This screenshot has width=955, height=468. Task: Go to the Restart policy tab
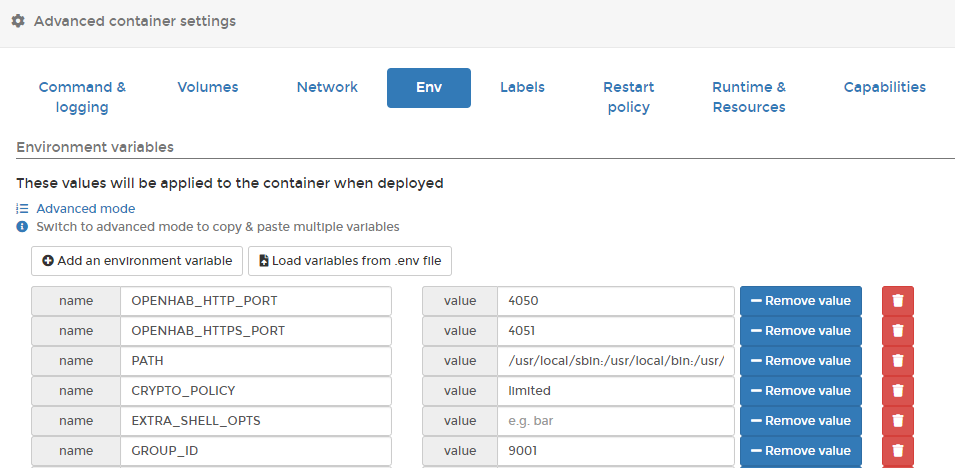(x=629, y=97)
